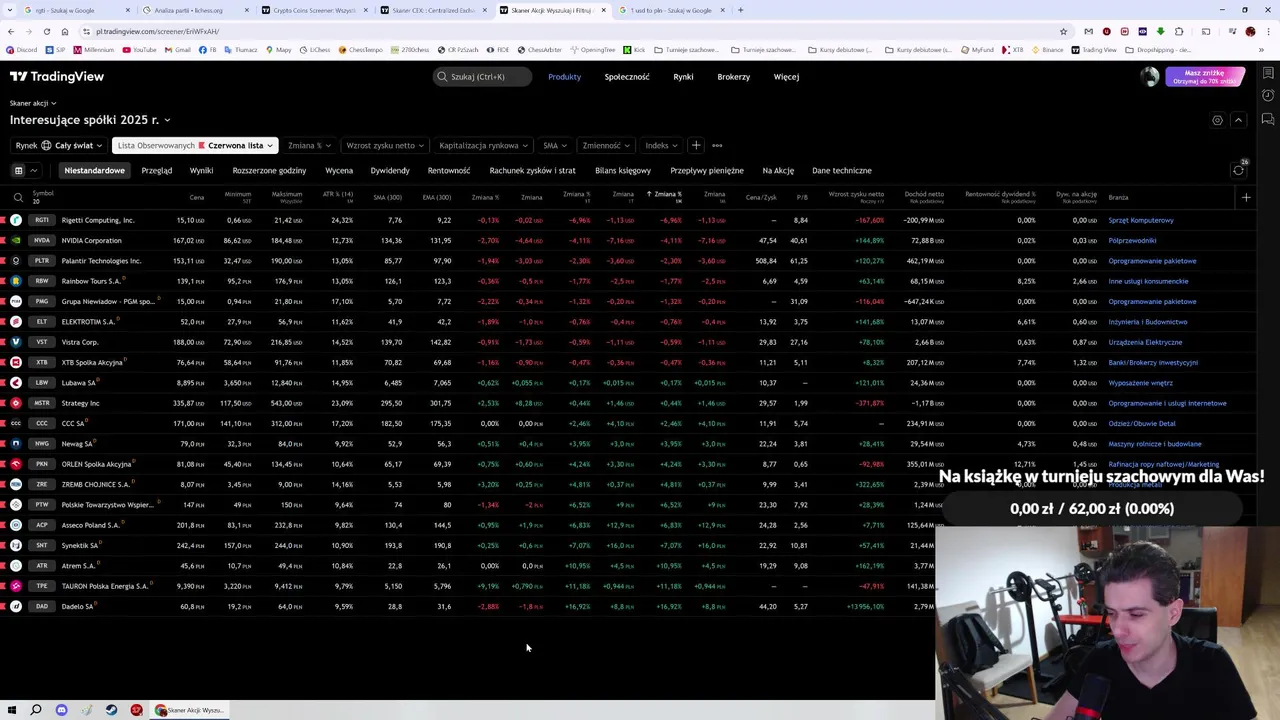
Task: Open the NVIDIA Corporation symbol link
Action: point(91,240)
